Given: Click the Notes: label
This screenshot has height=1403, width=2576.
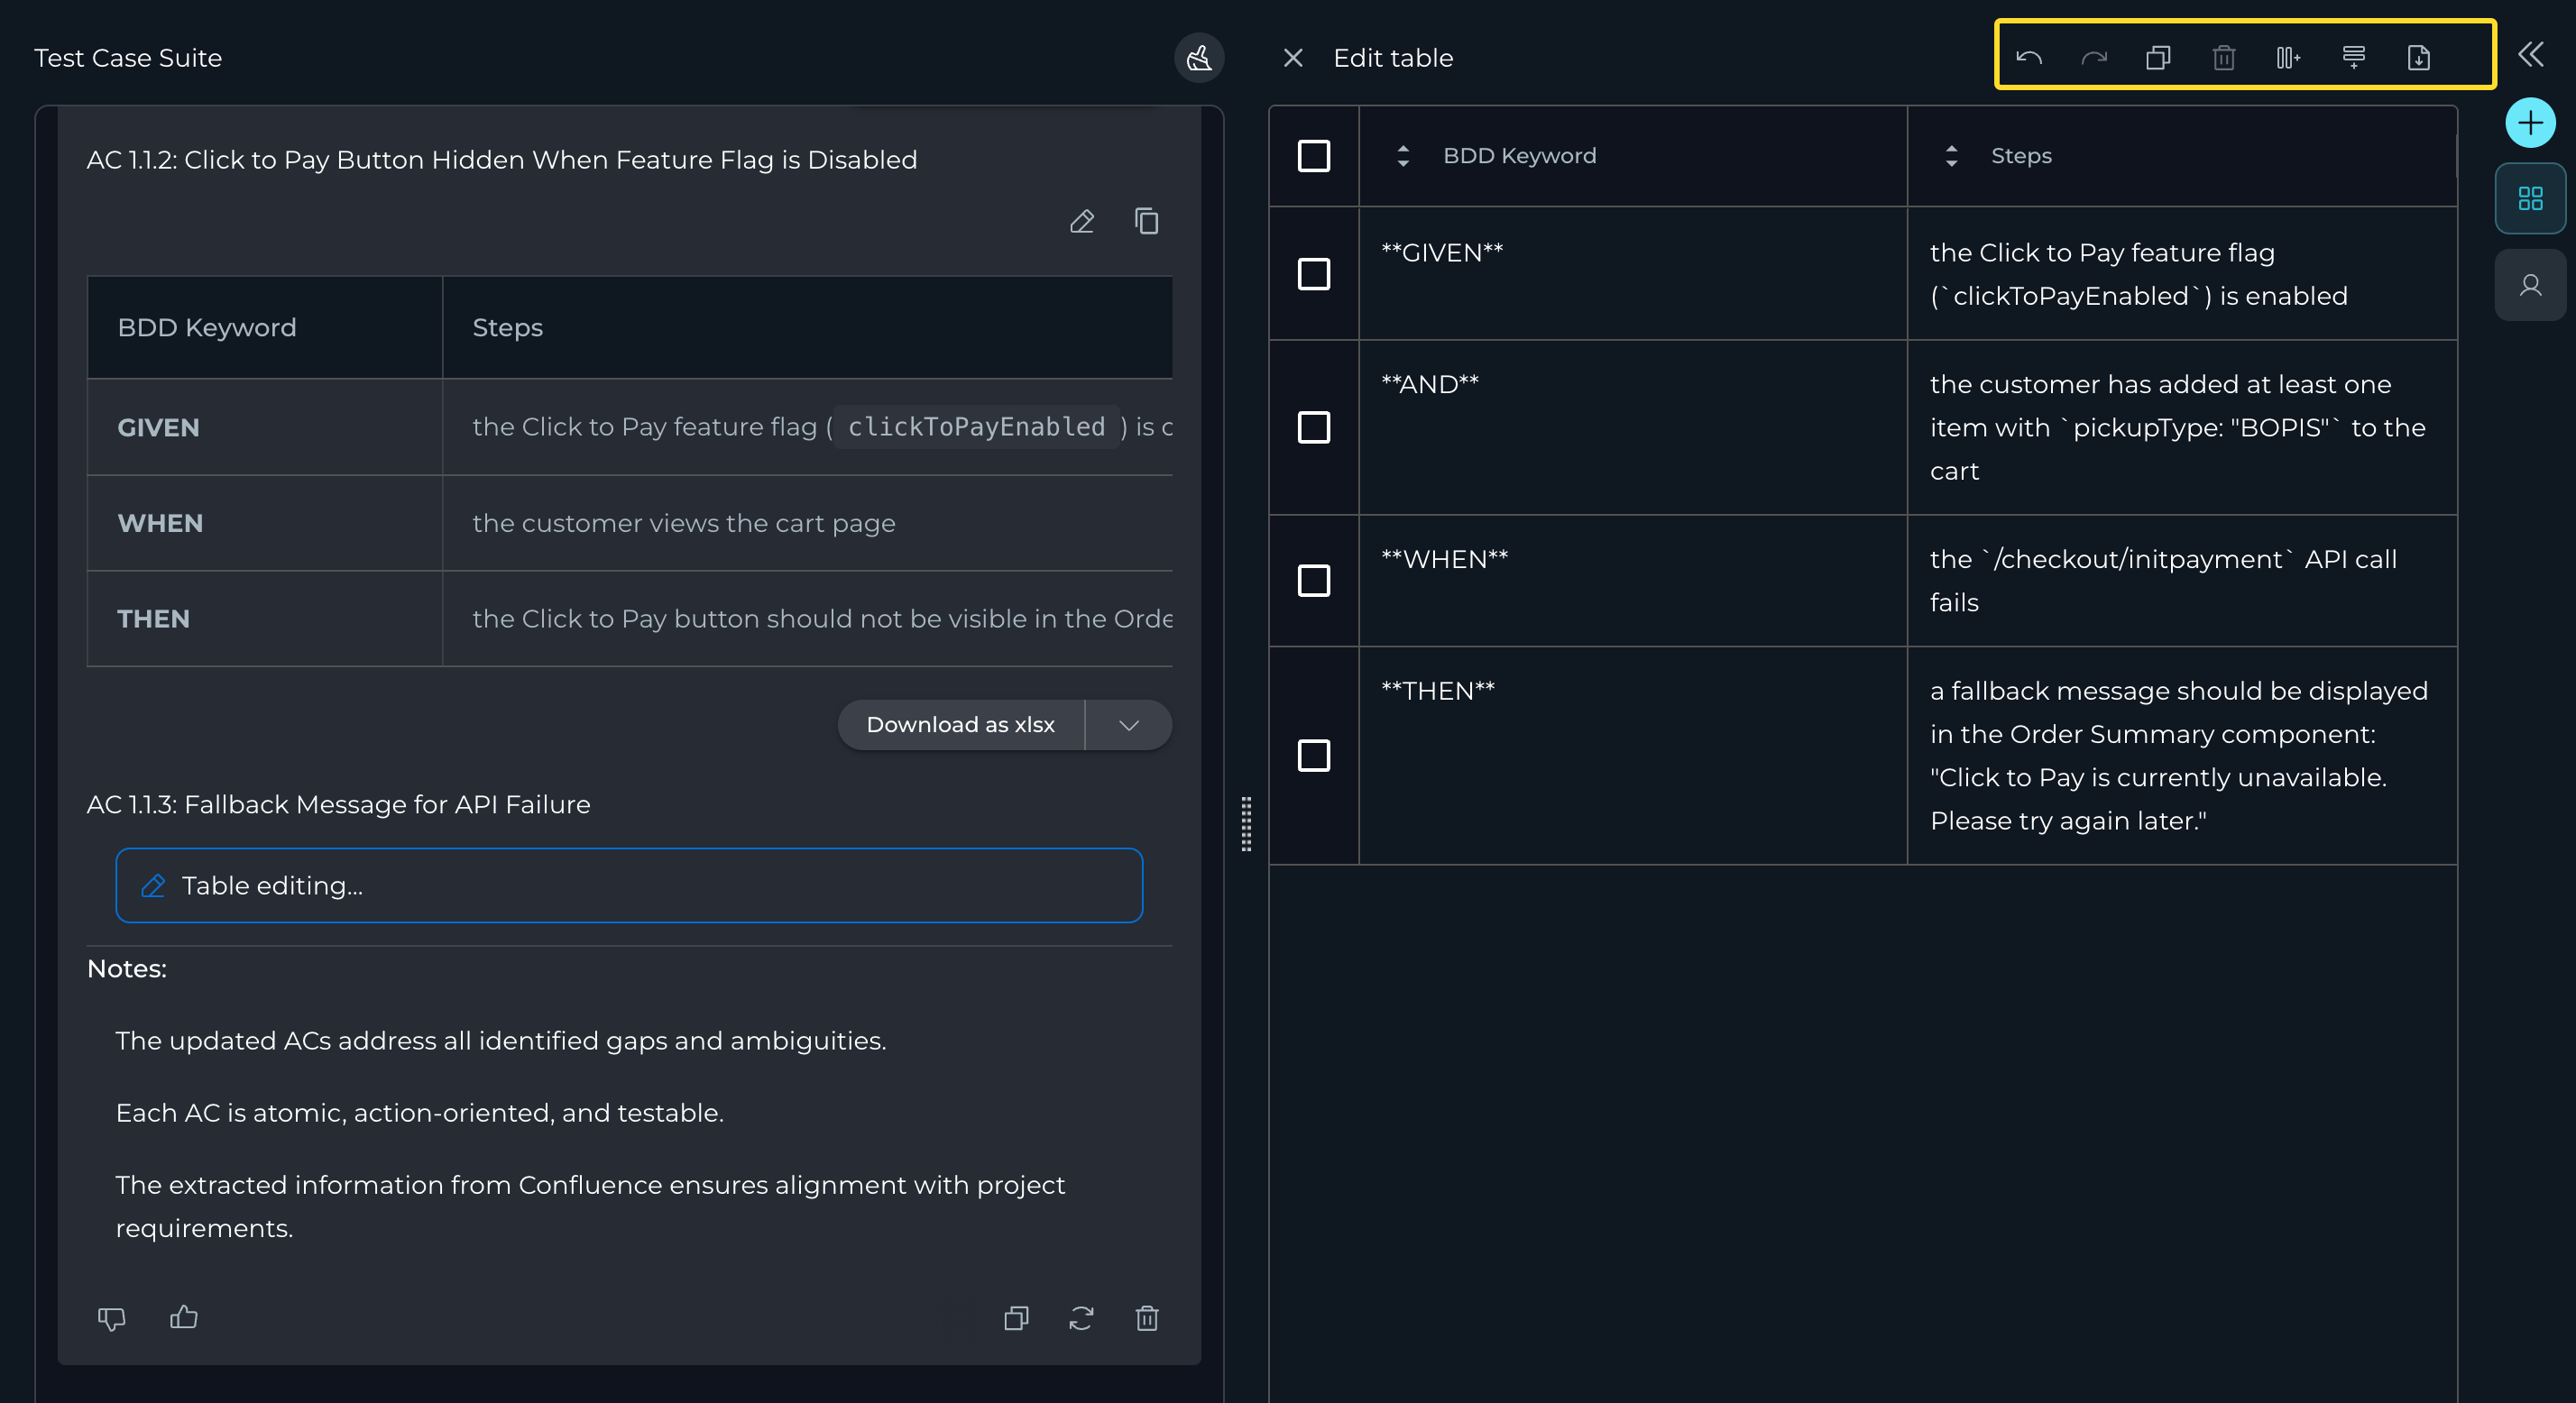Looking at the screenshot, I should pos(127,969).
